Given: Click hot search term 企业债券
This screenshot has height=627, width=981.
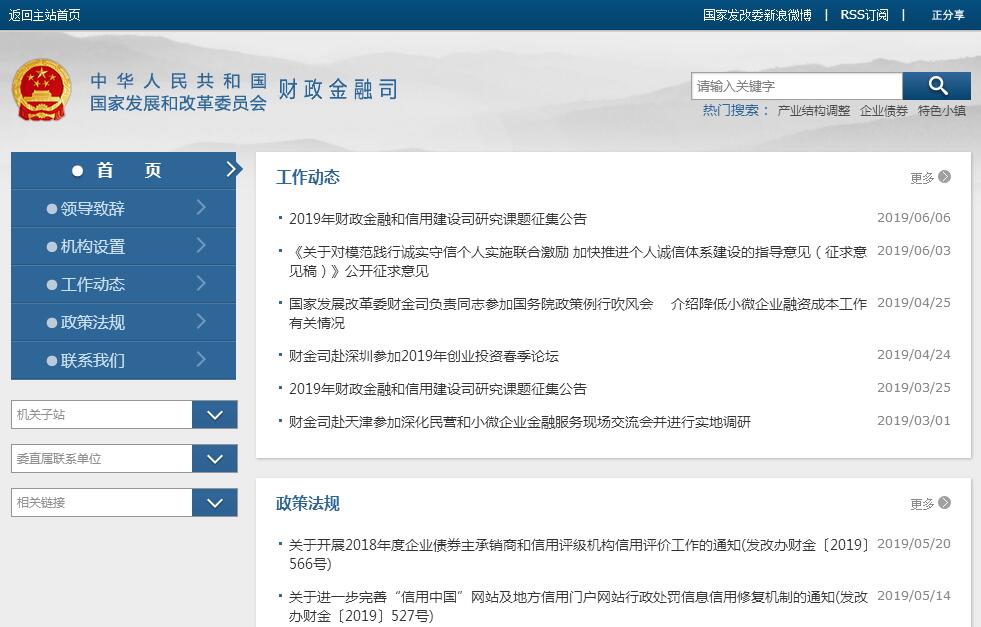Looking at the screenshot, I should 883,111.
